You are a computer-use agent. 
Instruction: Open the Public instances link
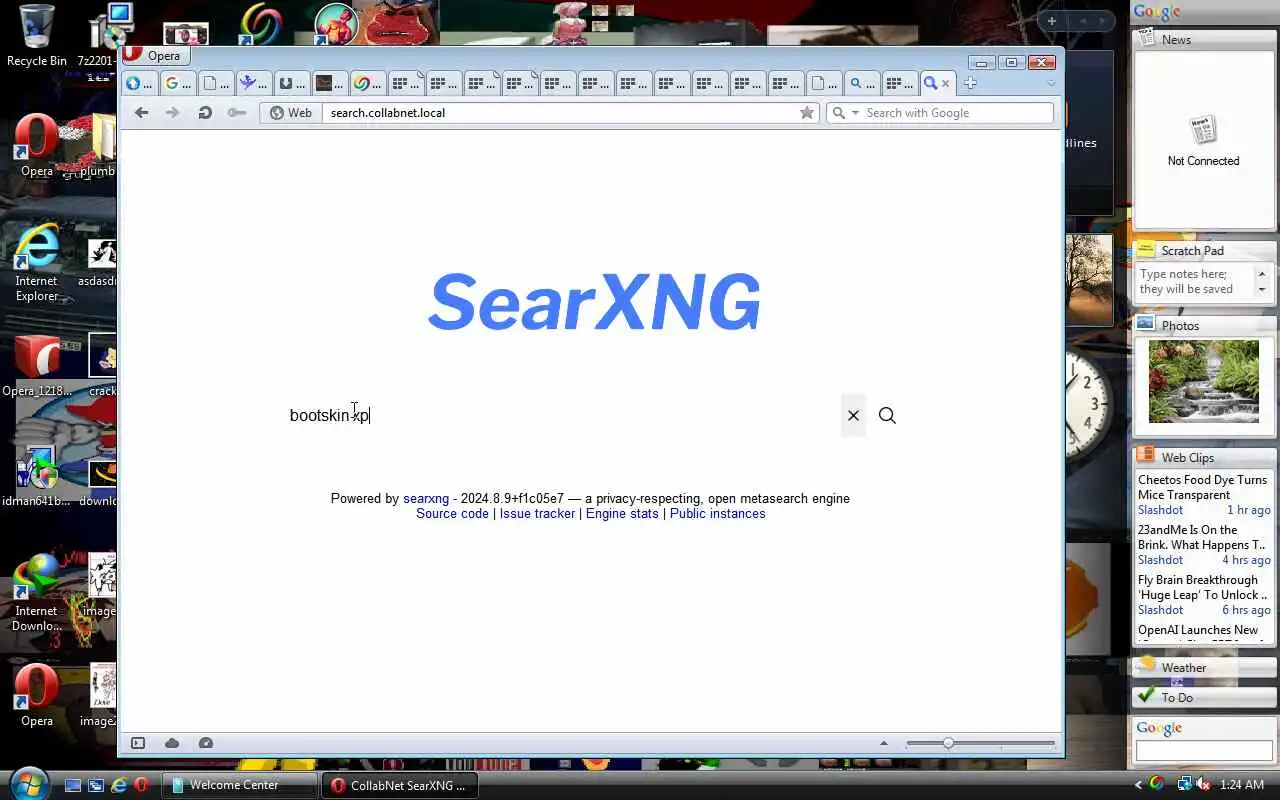(717, 513)
